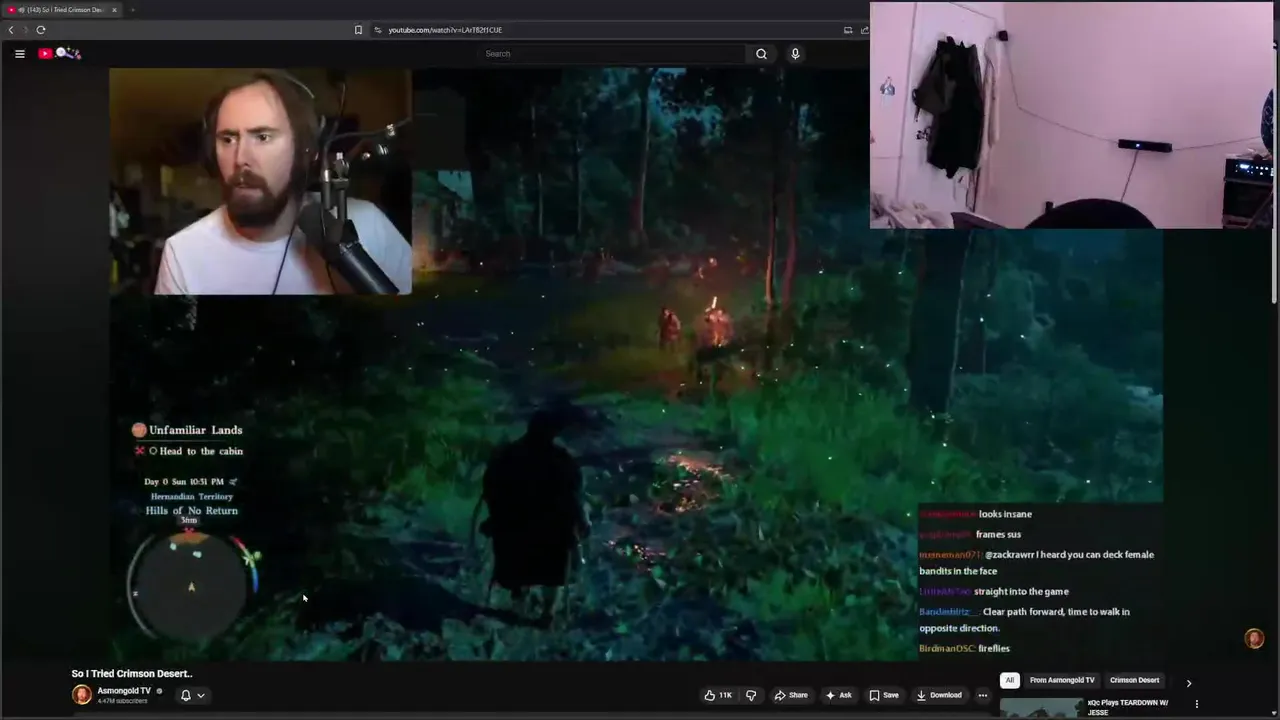
Task: Click the video title 'So I Tried Crimson Desert..'
Action: click(132, 674)
